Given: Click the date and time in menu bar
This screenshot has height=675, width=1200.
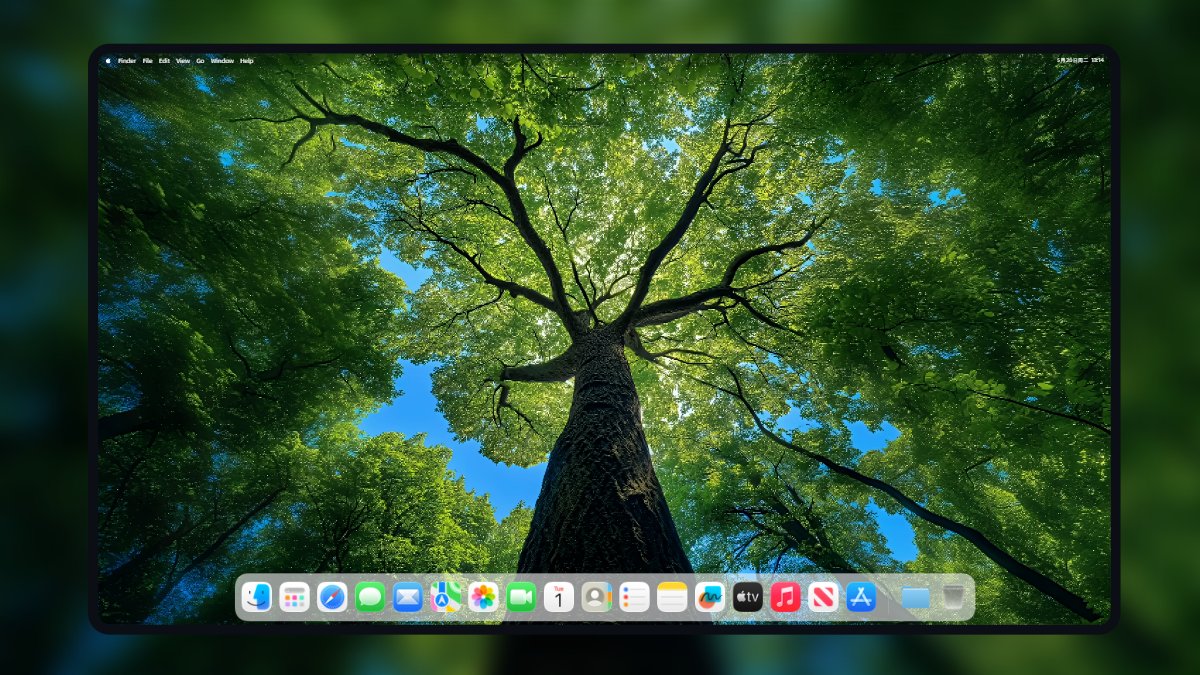Looking at the screenshot, I should click(1080, 61).
